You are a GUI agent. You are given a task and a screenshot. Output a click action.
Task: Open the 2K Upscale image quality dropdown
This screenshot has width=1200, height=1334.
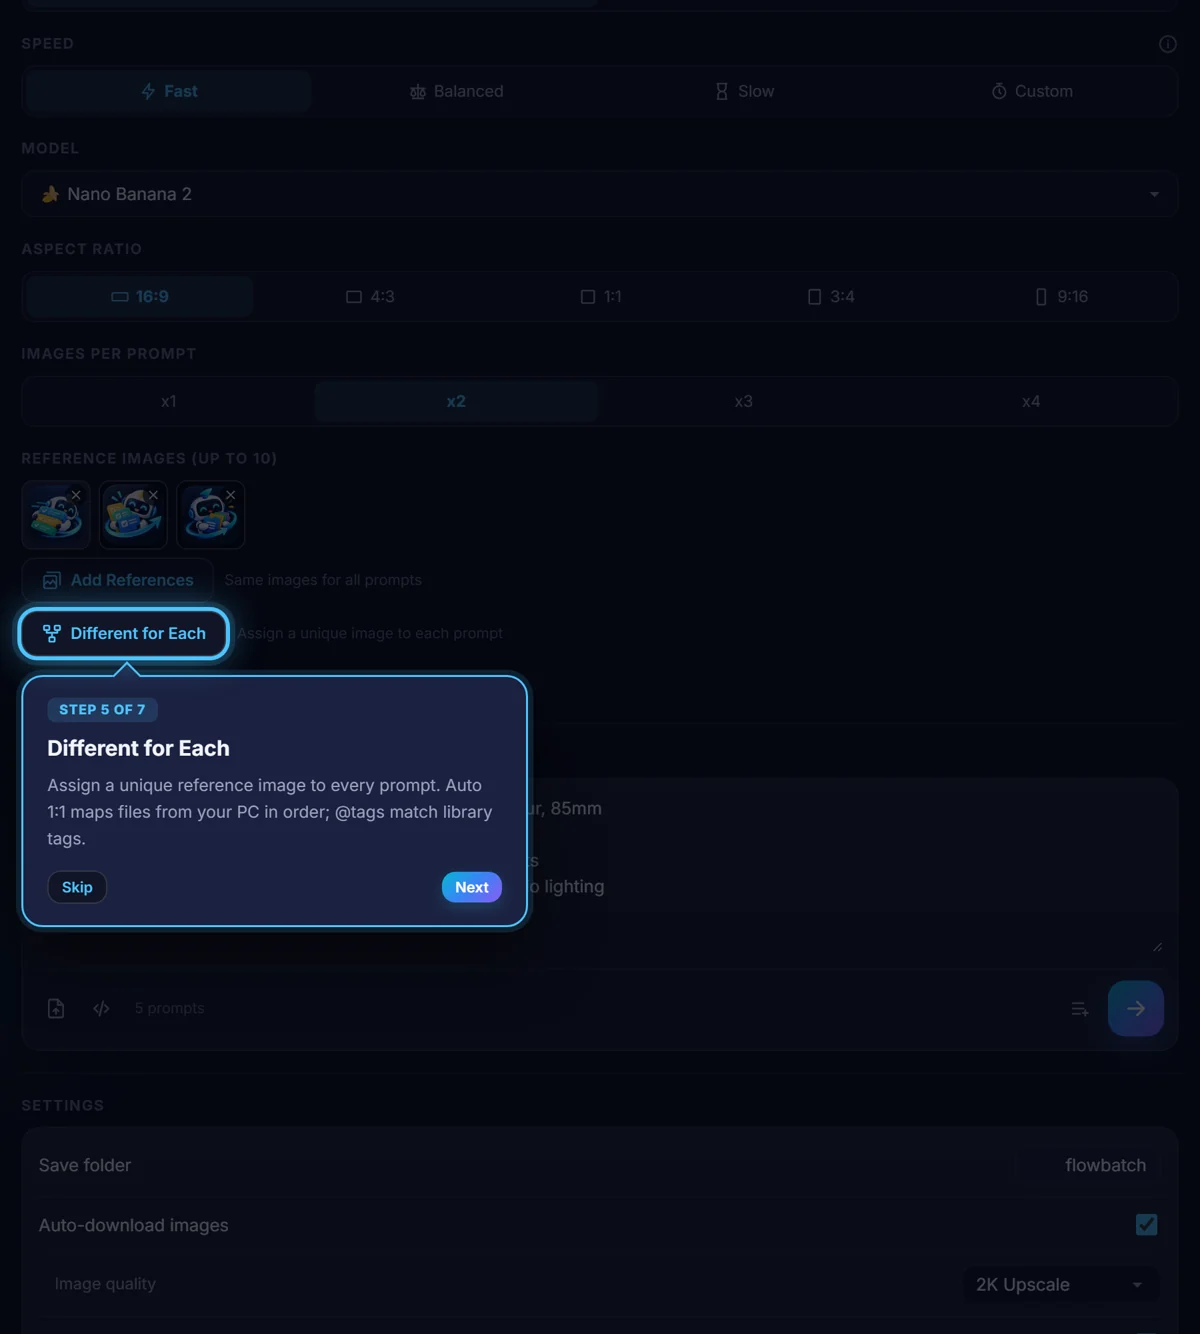(x=1060, y=1285)
